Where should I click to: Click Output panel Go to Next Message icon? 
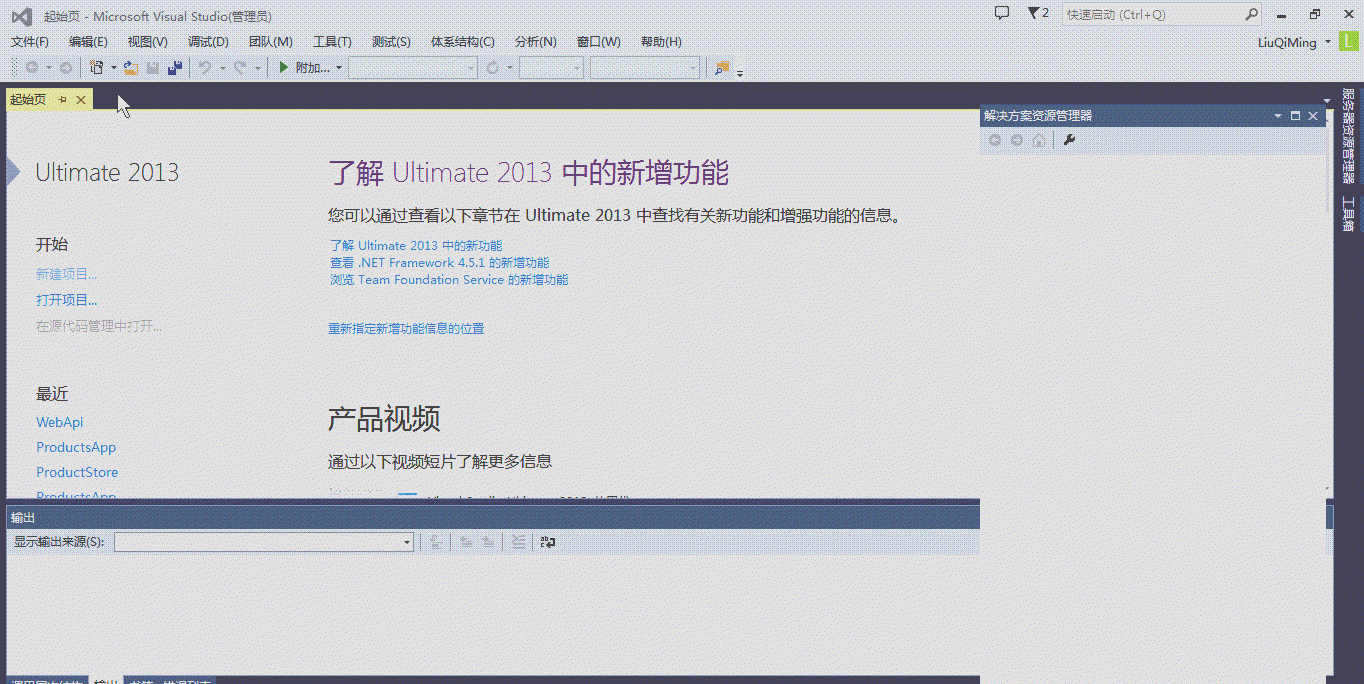(488, 542)
